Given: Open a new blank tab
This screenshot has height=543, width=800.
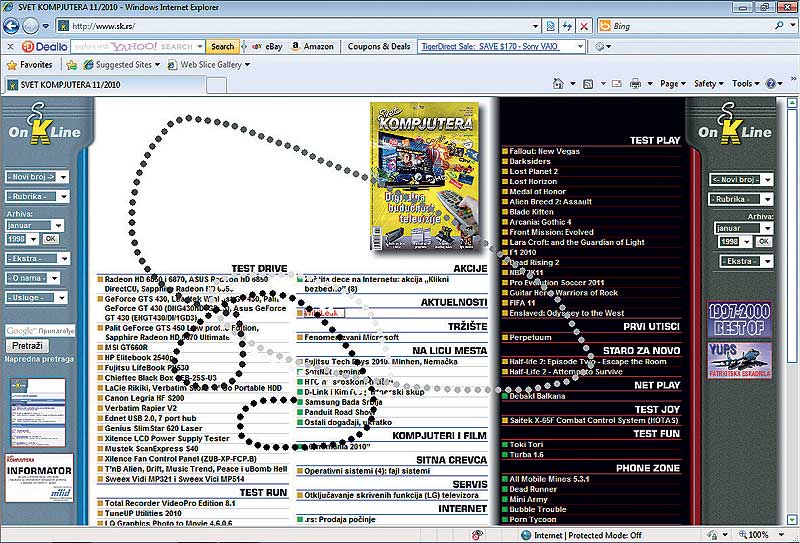Looking at the screenshot, I should (216, 85).
